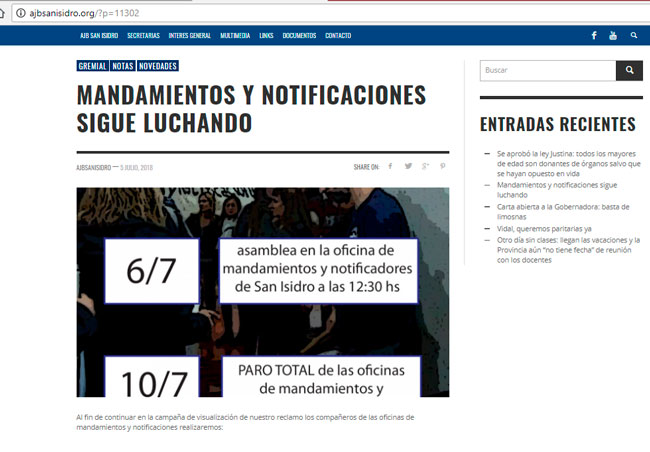650x452 pixels.
Task: Open 'Se aprobó la ley Justina' entry
Action: click(x=569, y=164)
